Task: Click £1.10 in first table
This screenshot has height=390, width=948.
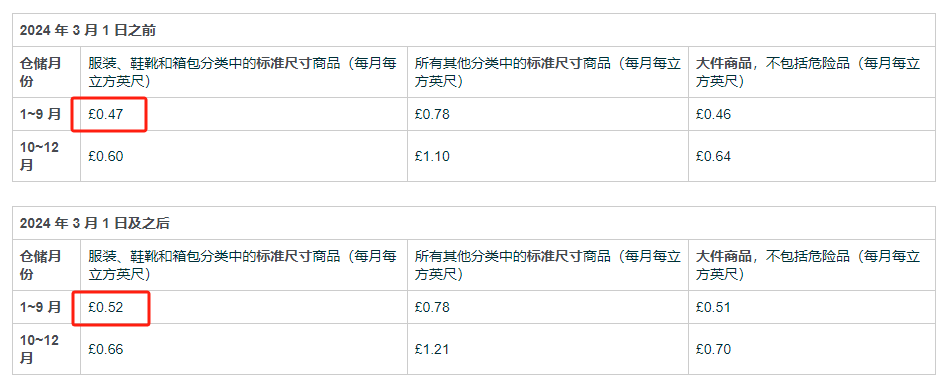Action: [432, 157]
